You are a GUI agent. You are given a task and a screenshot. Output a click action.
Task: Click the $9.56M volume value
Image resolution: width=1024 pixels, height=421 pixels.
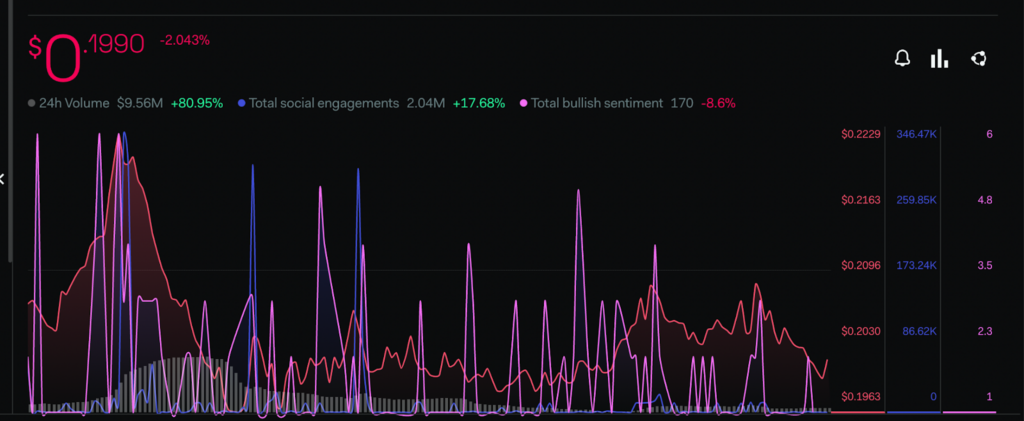click(140, 103)
